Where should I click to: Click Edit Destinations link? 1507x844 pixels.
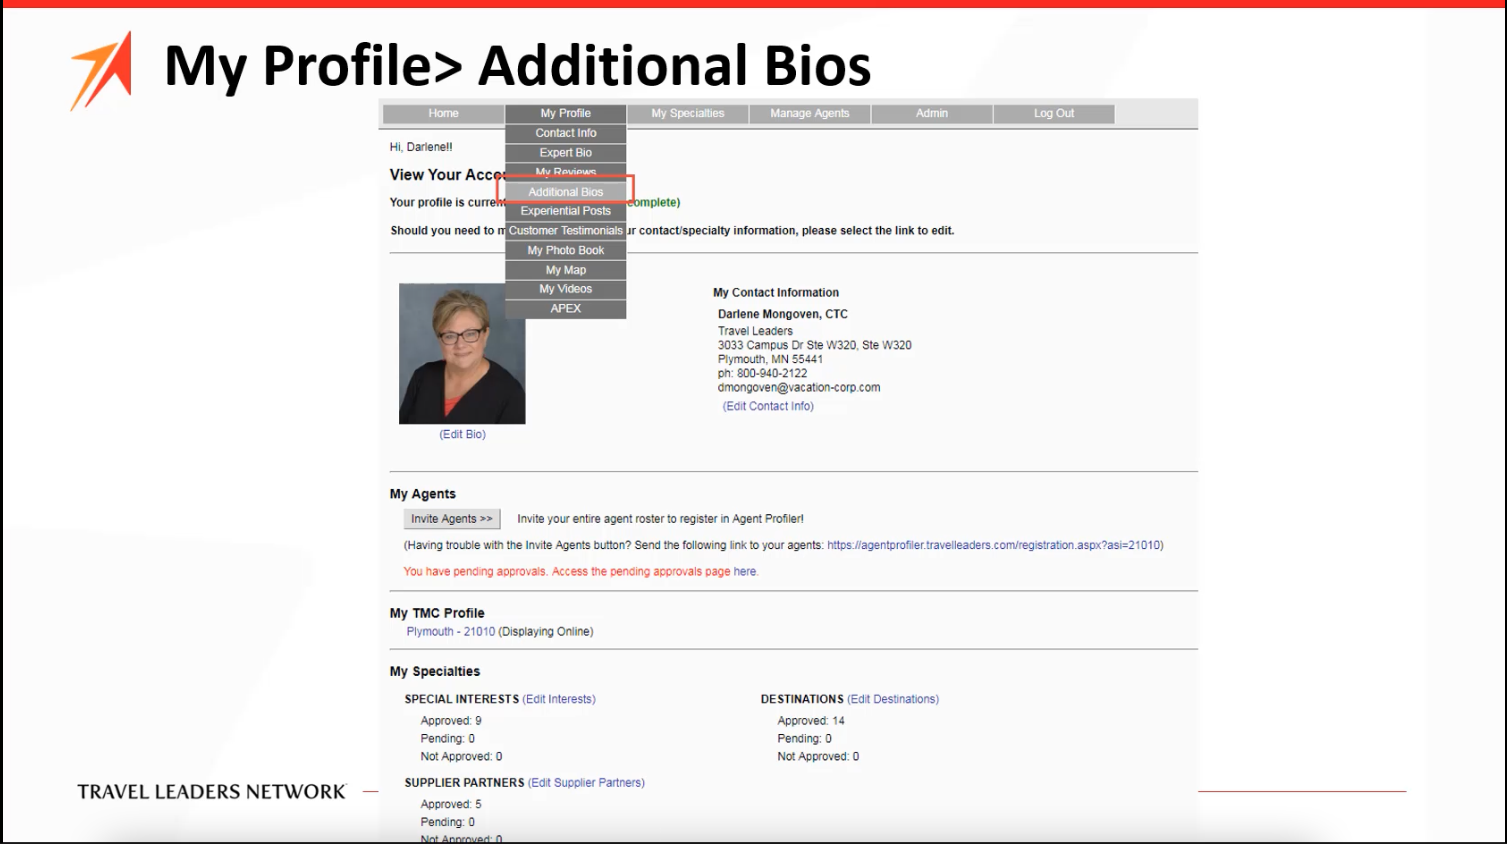click(x=893, y=700)
